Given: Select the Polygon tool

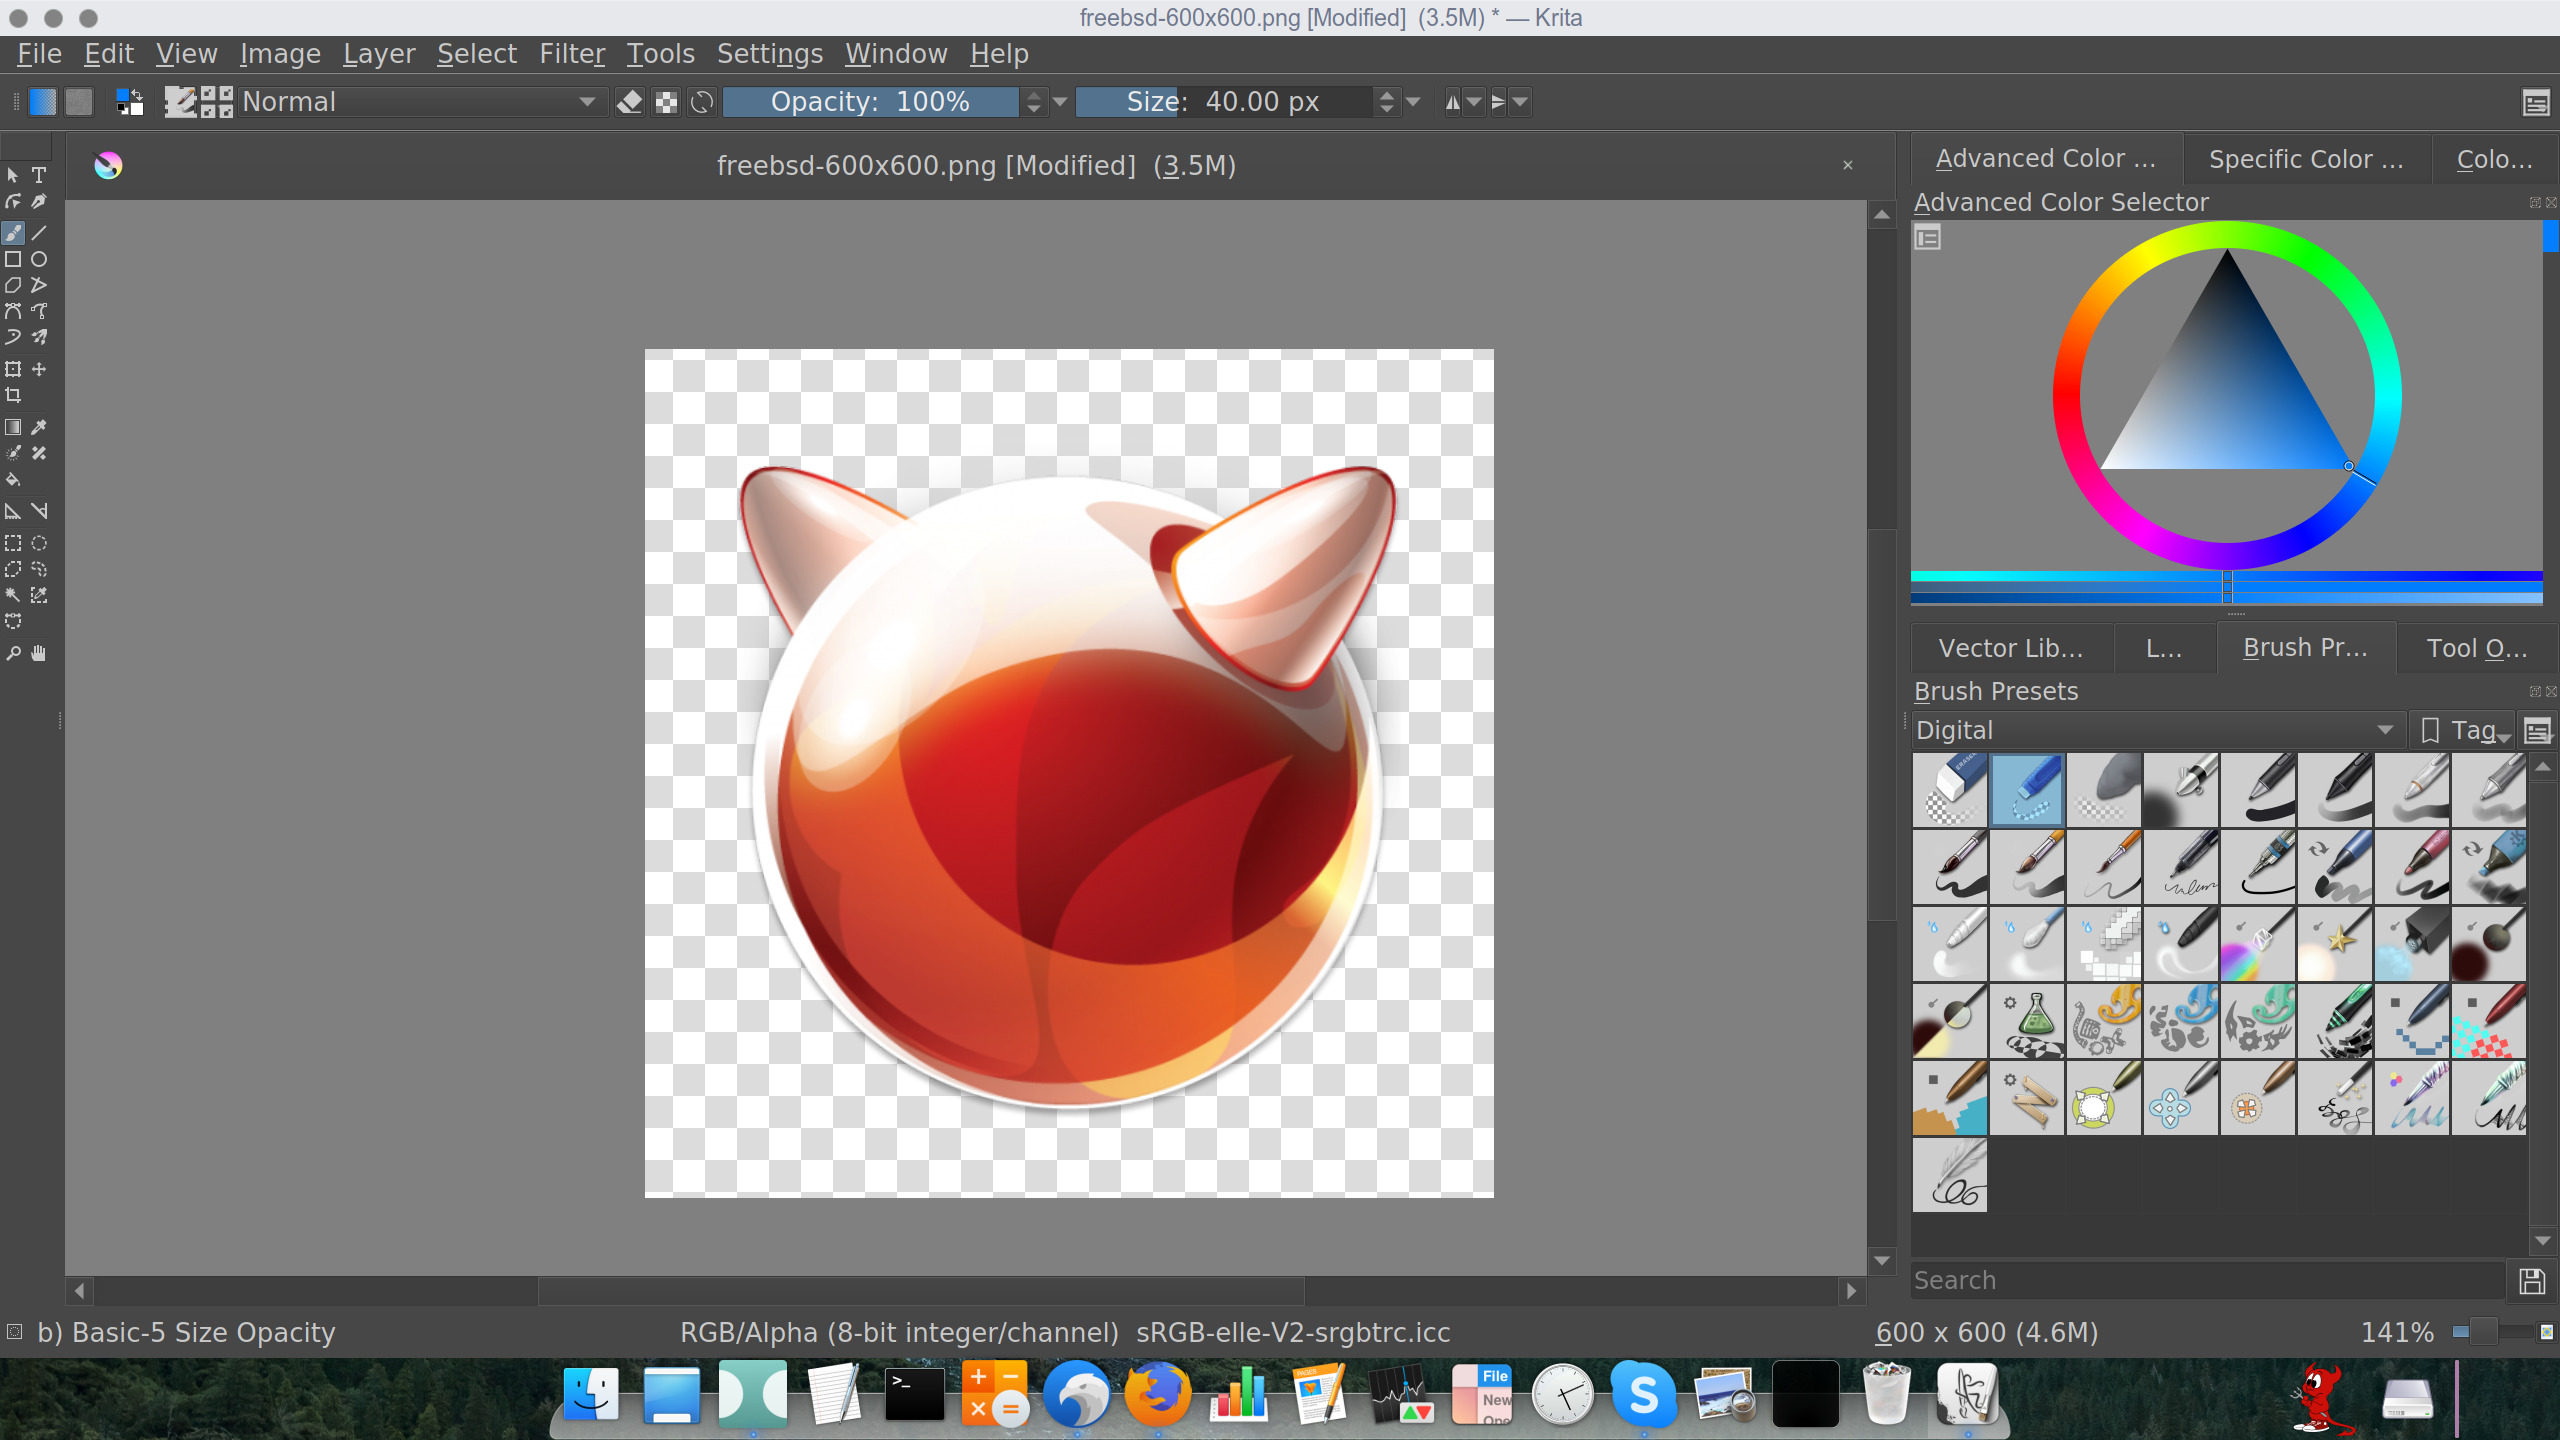Looking at the screenshot, I should (13, 285).
